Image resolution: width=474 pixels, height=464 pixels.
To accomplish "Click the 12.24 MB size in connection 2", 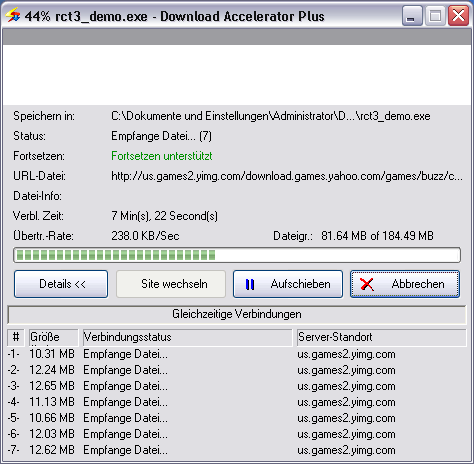I will click(52, 370).
